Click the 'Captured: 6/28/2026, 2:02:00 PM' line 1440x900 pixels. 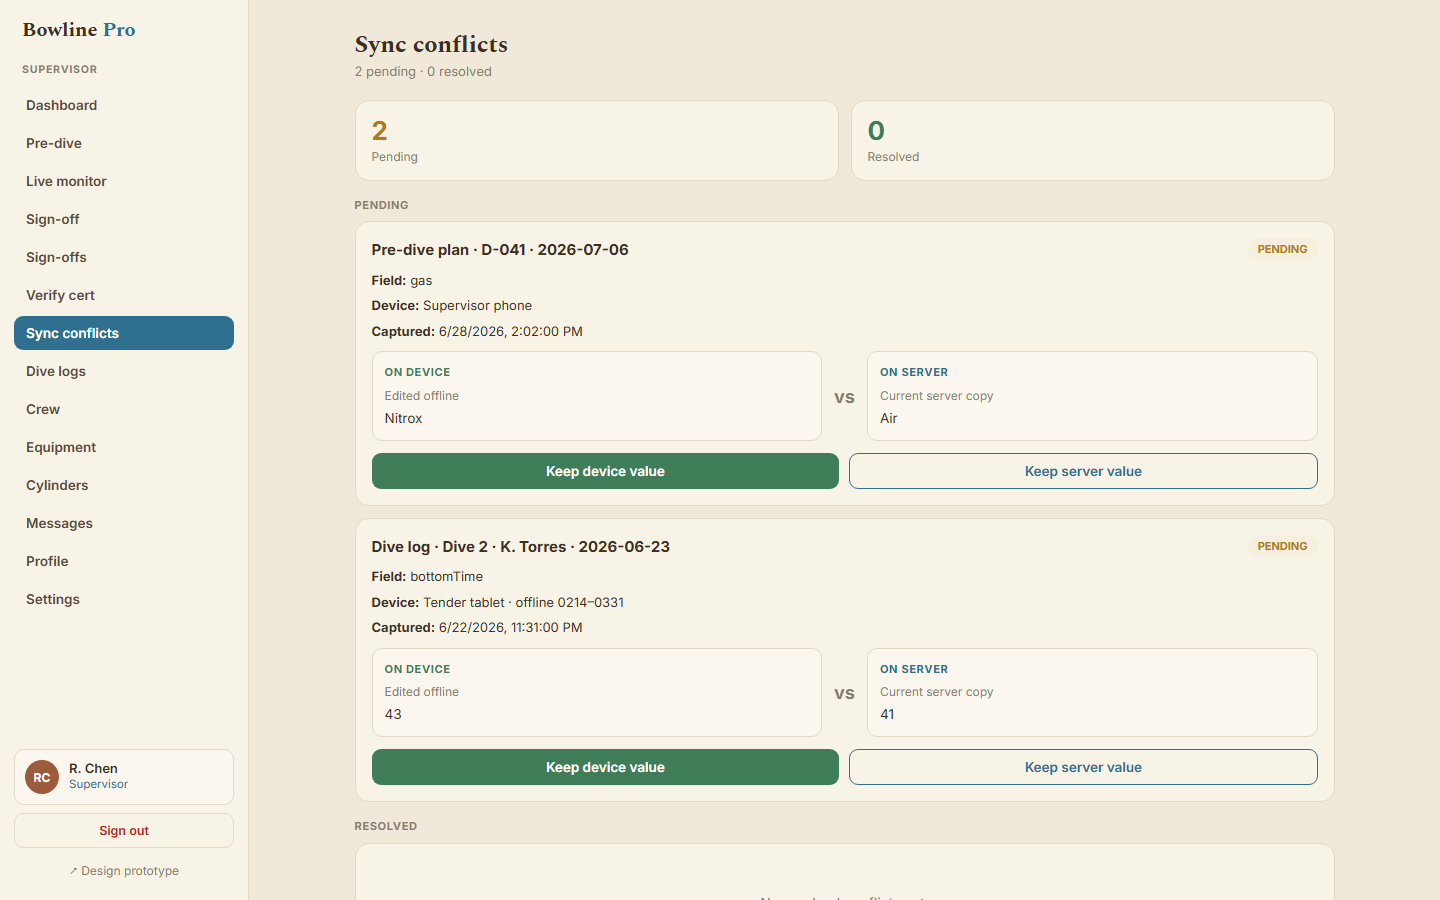point(477,331)
